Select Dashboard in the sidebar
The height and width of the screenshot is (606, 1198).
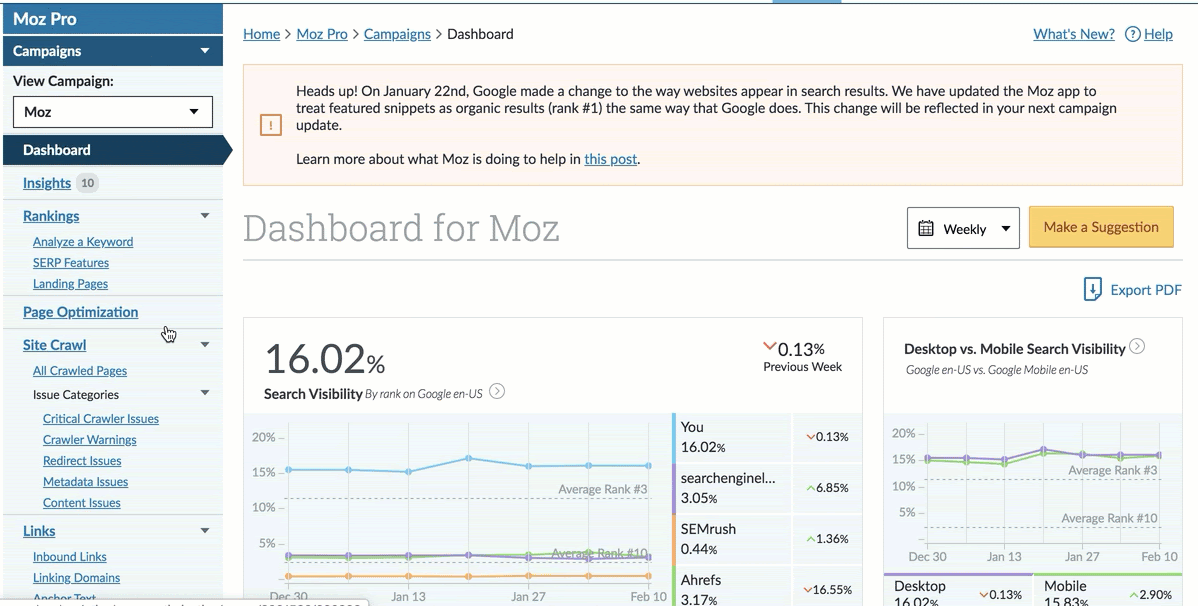point(57,150)
